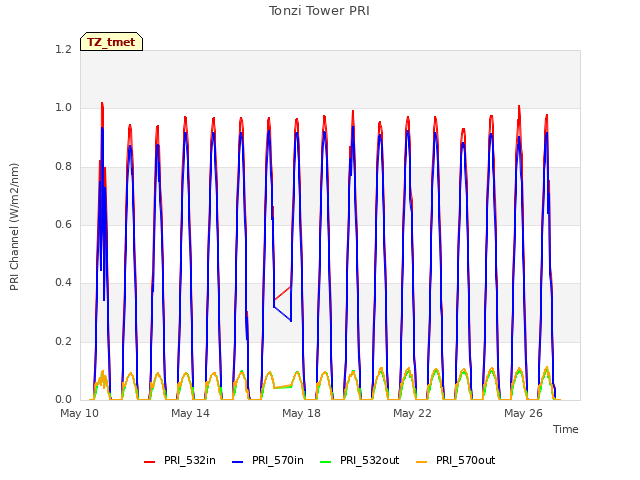
Task: Click the TZ_tmet annotation label
Action: tap(111, 42)
